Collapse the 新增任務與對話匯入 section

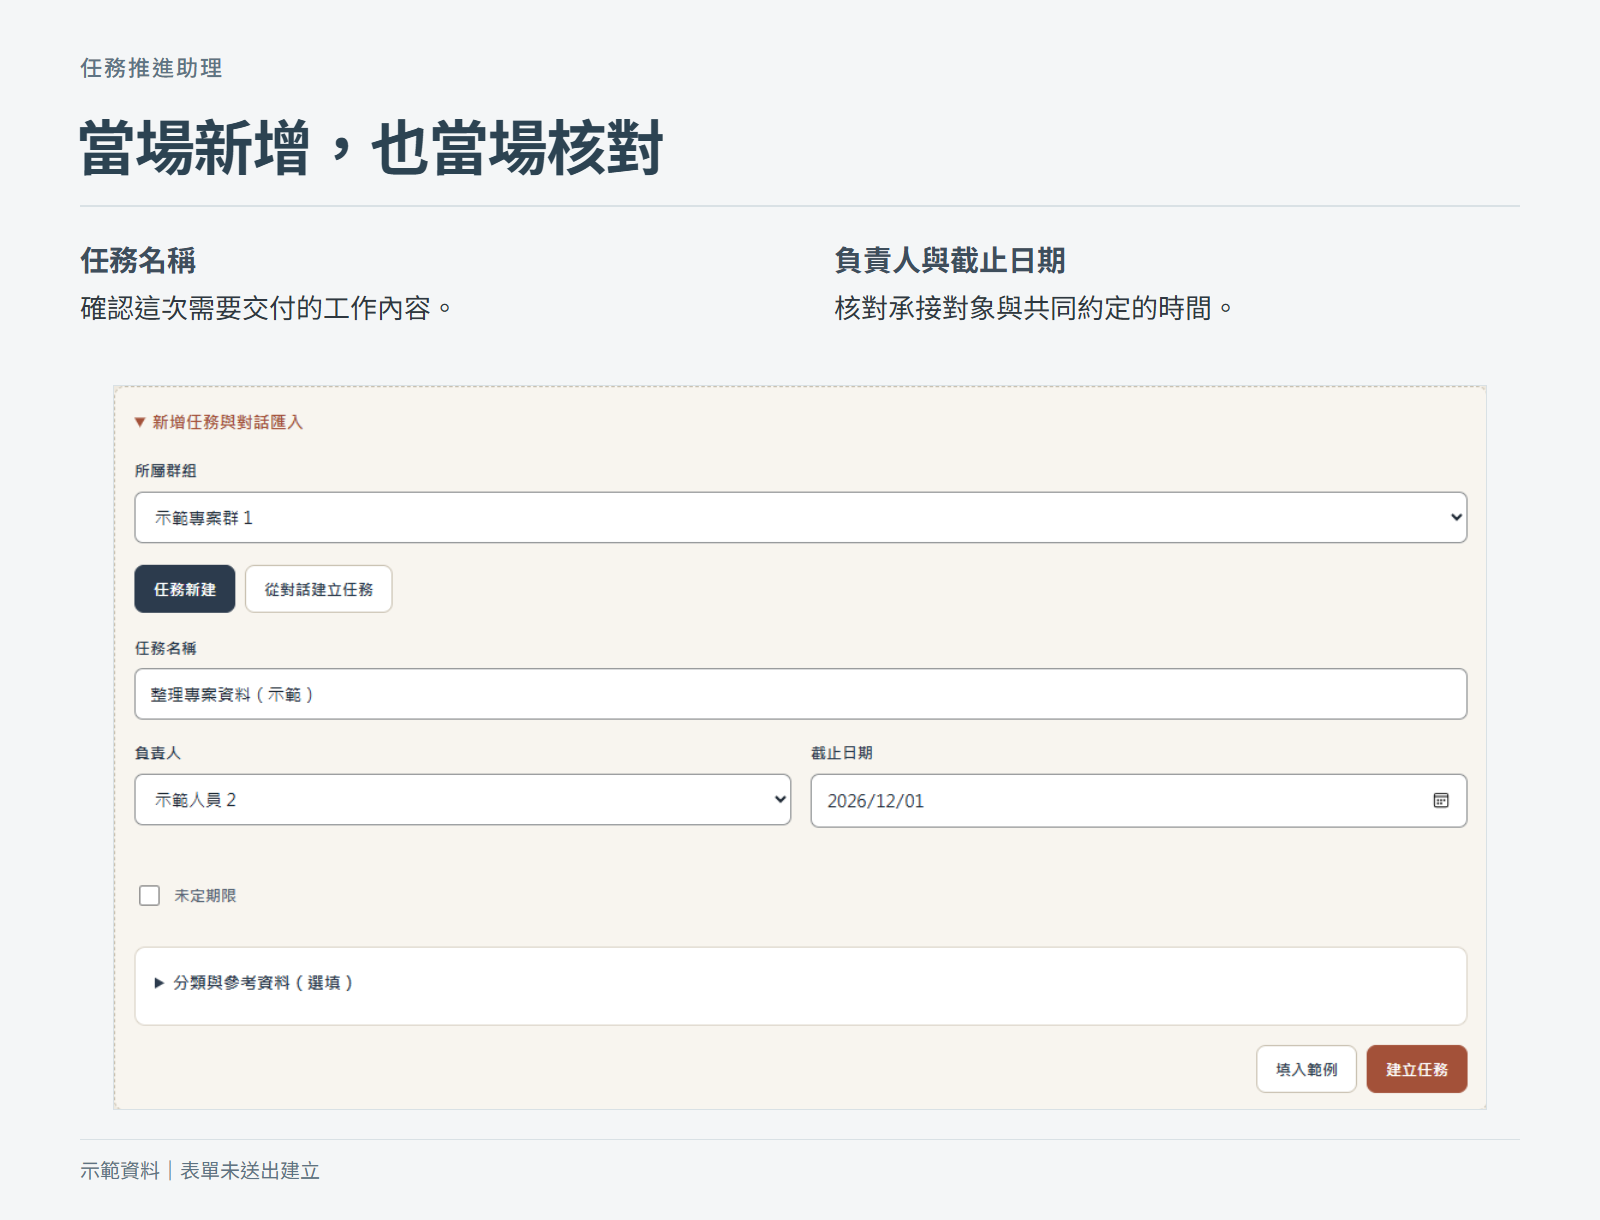tap(219, 422)
